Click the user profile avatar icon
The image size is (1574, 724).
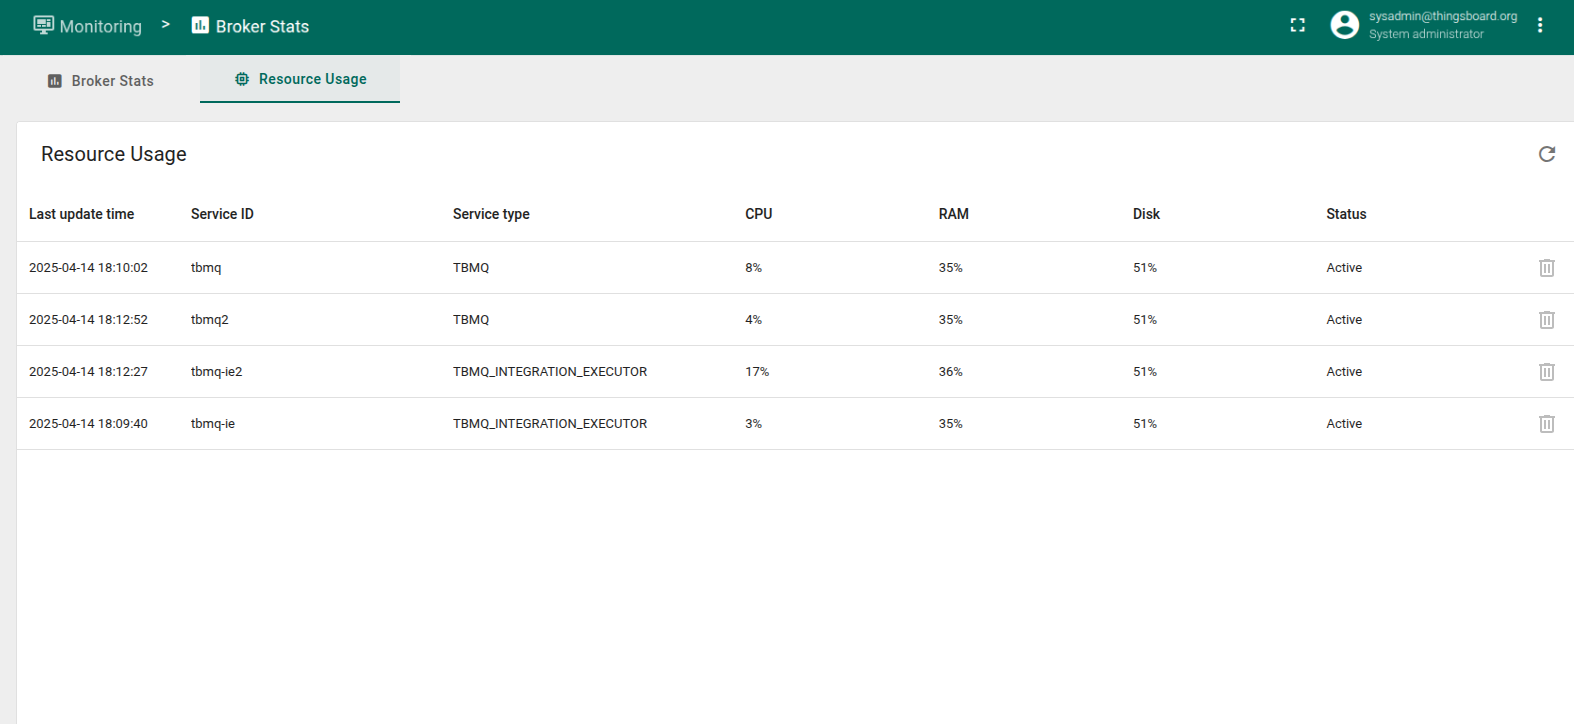pos(1344,26)
